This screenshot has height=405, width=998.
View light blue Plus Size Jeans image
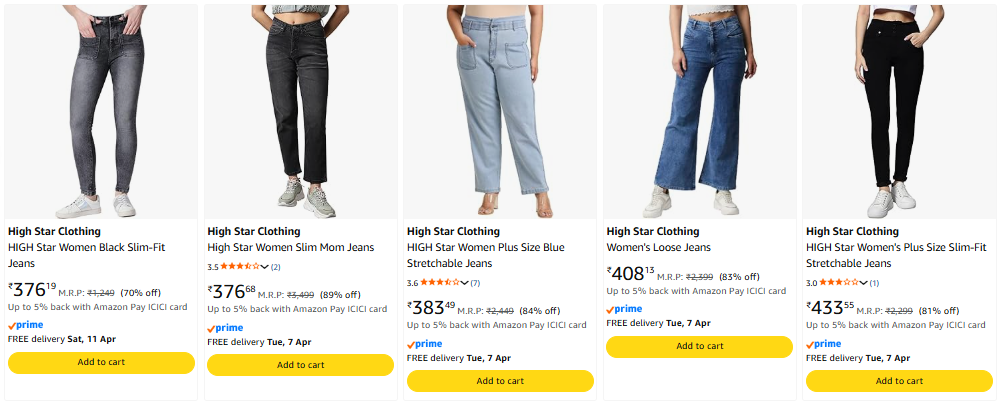[x=499, y=110]
